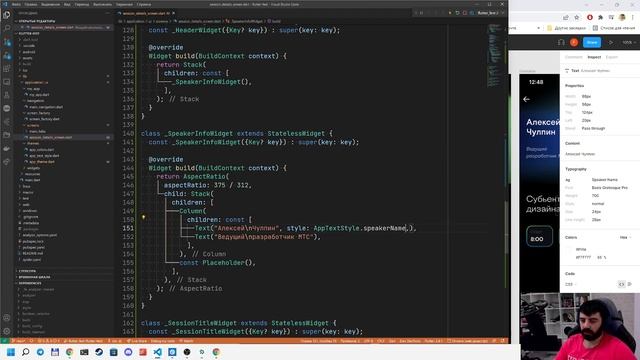Open app_theme.dart in Explorer
640x360 pixels.
click(41, 162)
